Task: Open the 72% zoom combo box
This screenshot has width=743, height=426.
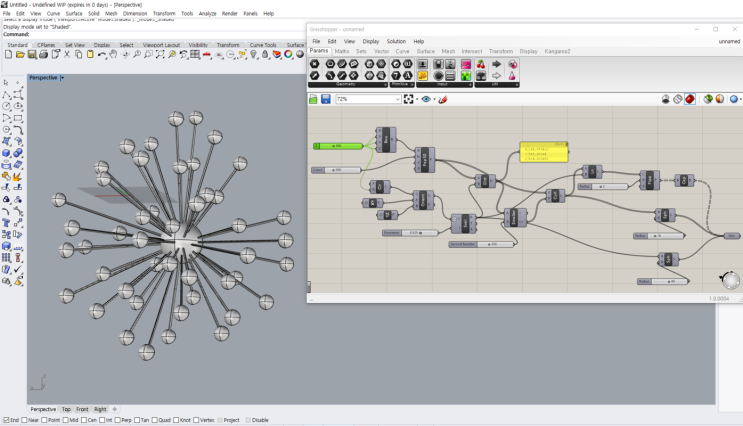Action: tap(369, 99)
